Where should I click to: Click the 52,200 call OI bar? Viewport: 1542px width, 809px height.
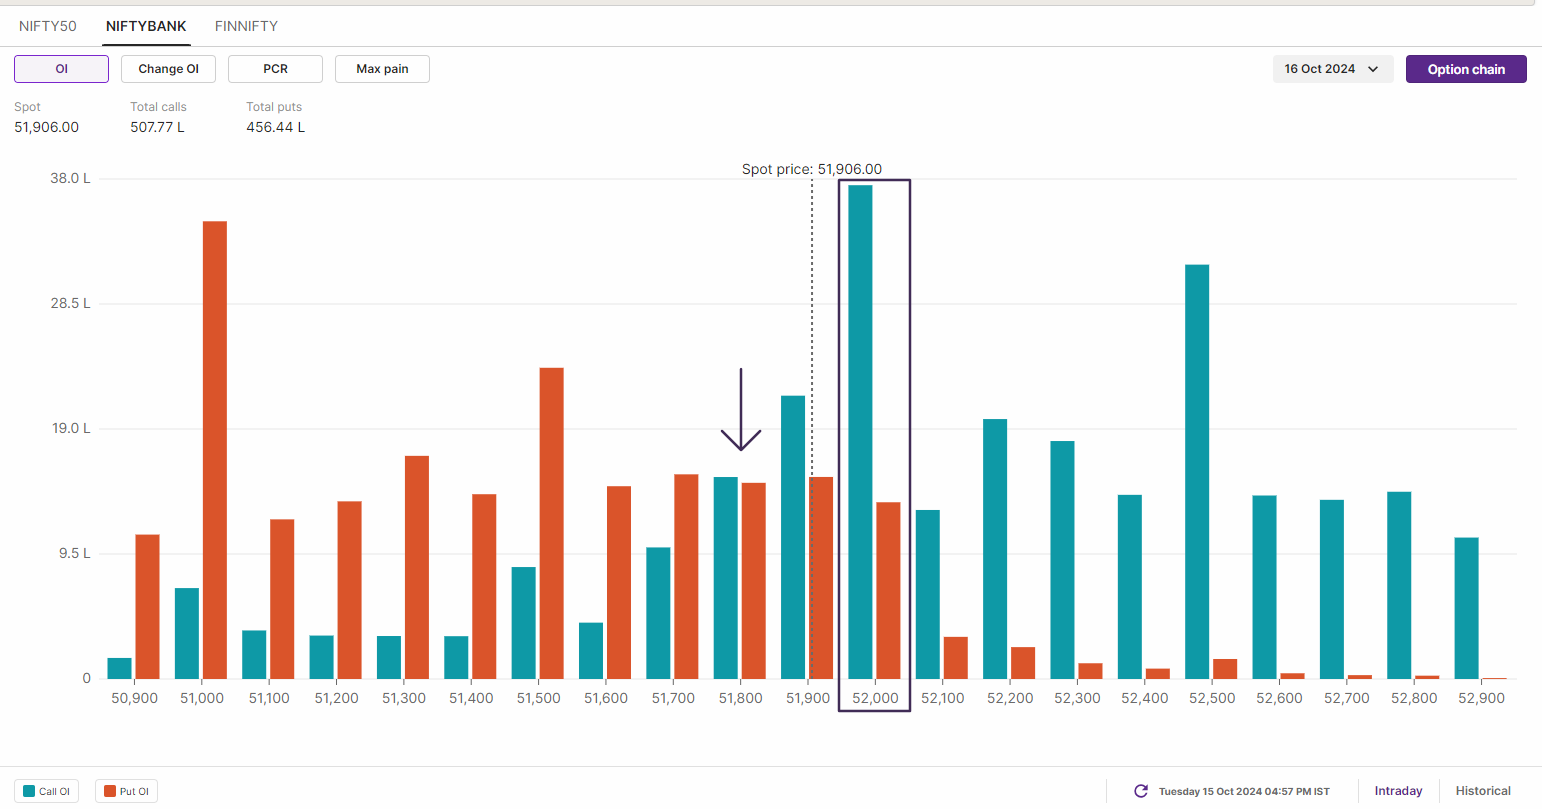click(995, 549)
